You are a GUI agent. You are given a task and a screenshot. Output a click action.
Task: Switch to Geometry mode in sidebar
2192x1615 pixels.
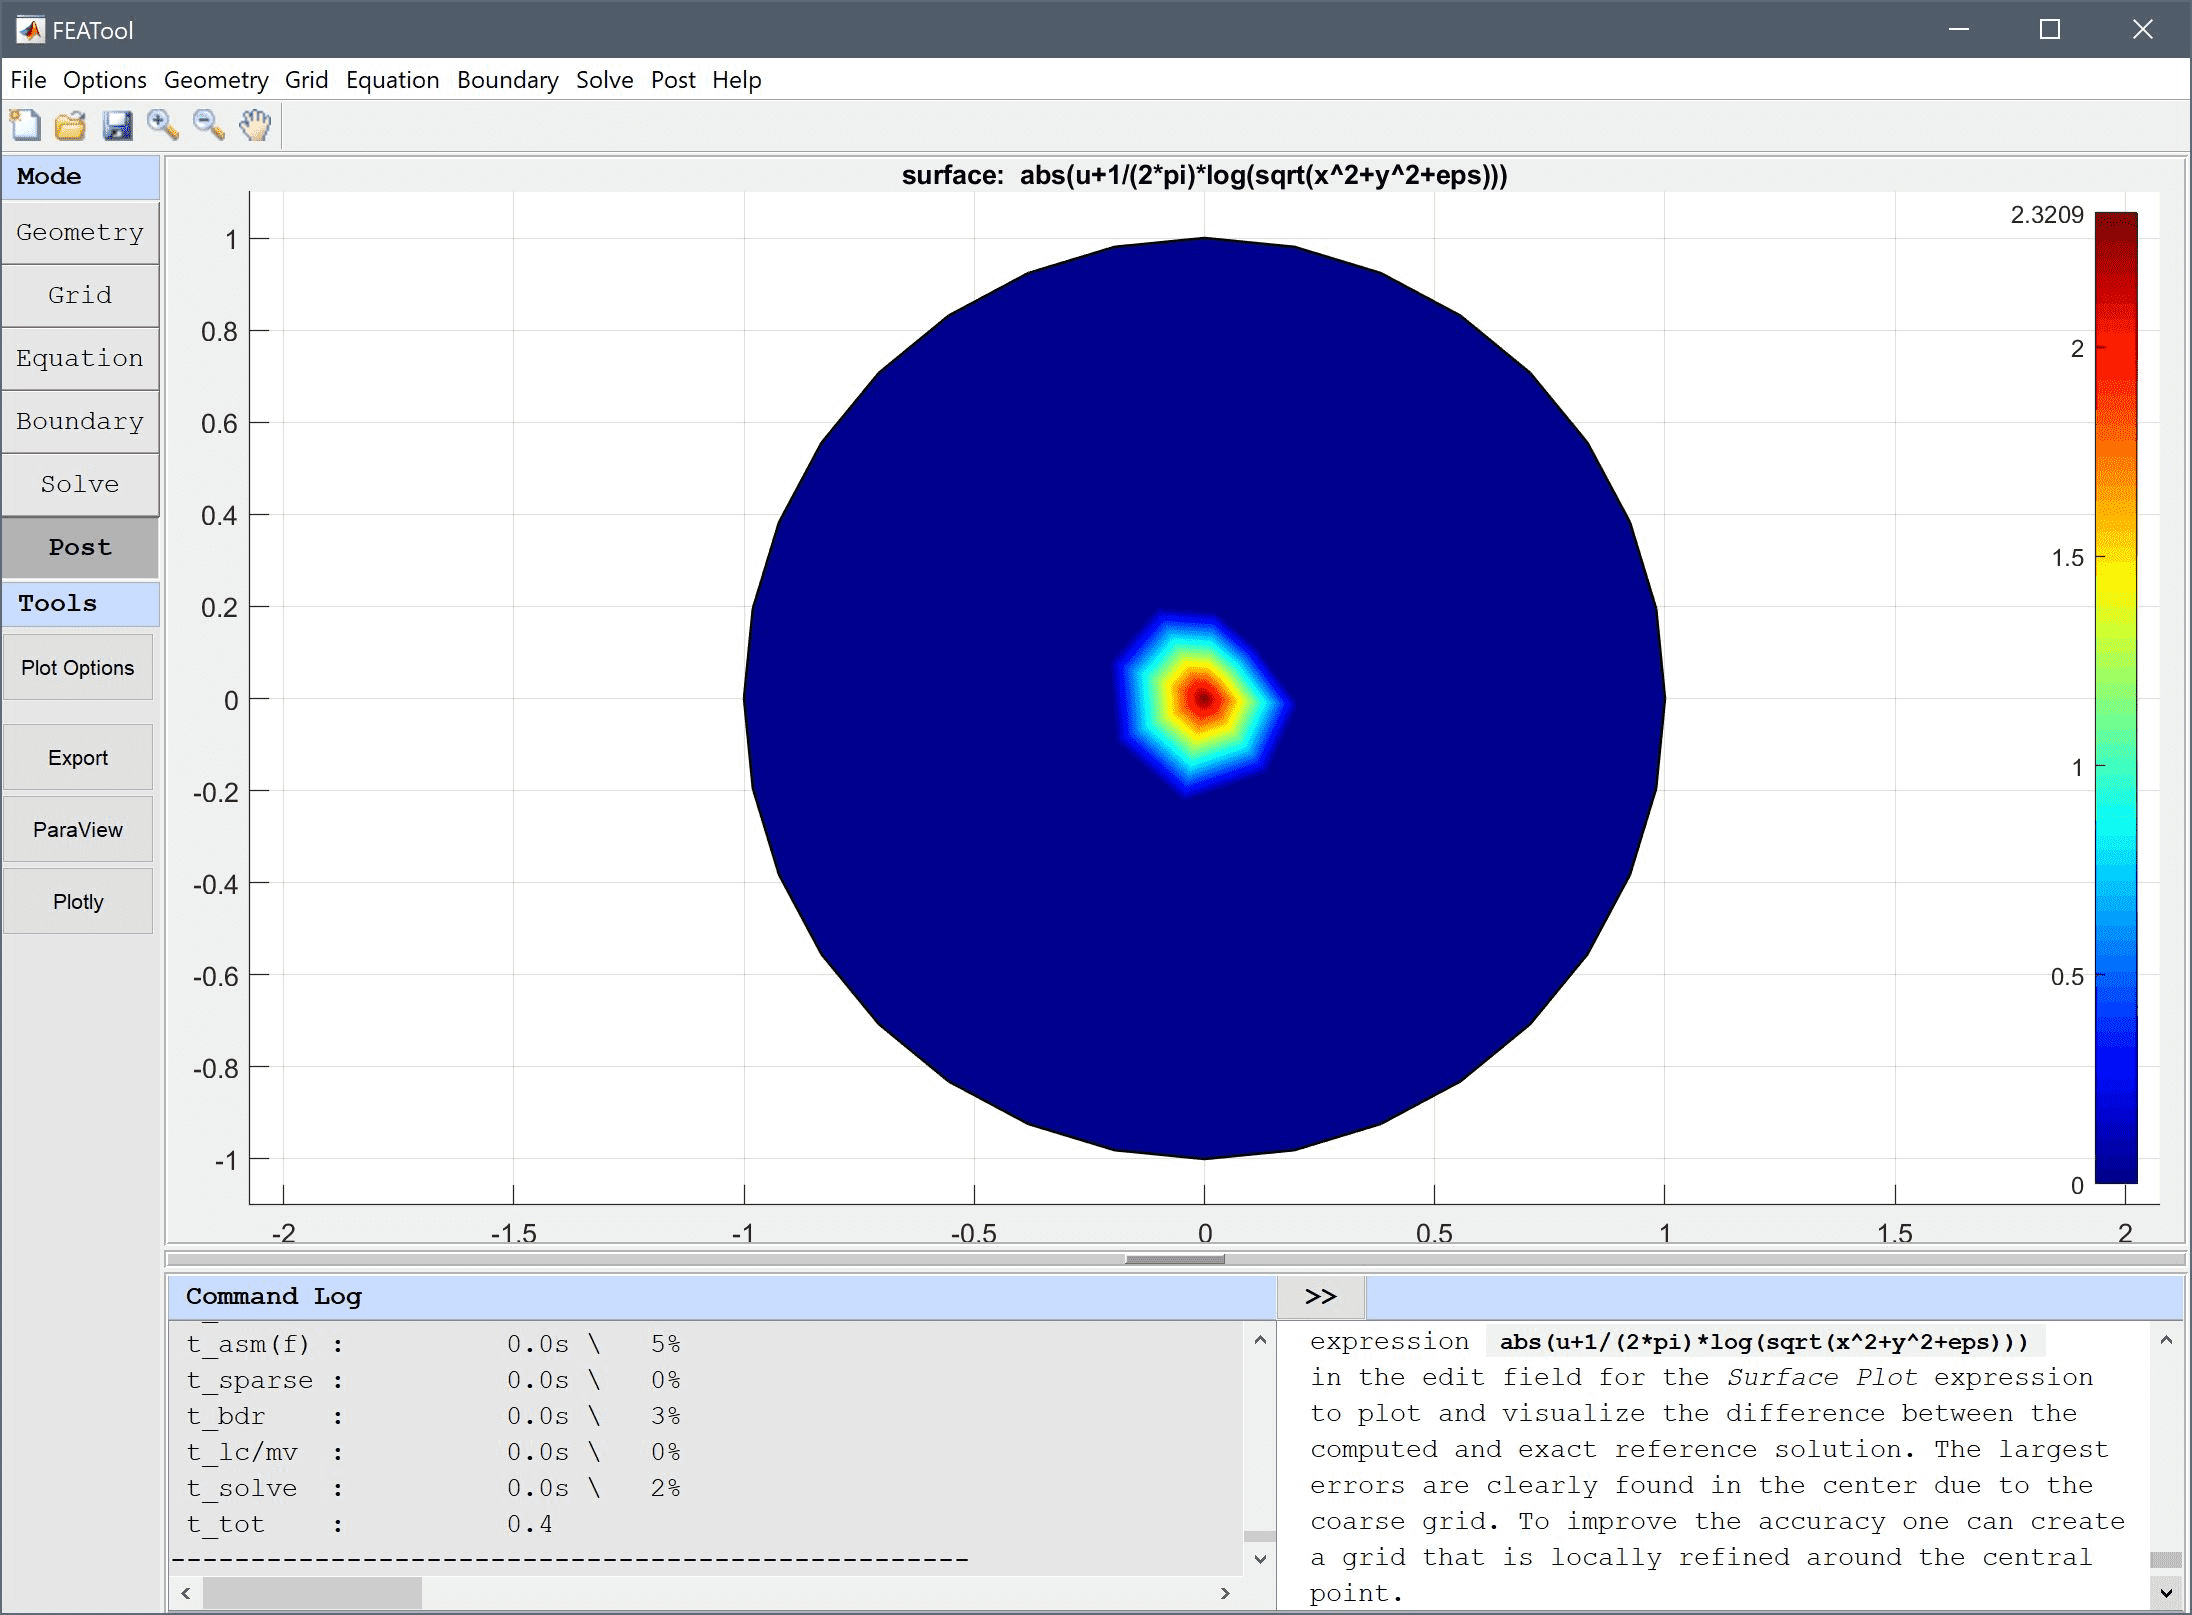(x=80, y=233)
